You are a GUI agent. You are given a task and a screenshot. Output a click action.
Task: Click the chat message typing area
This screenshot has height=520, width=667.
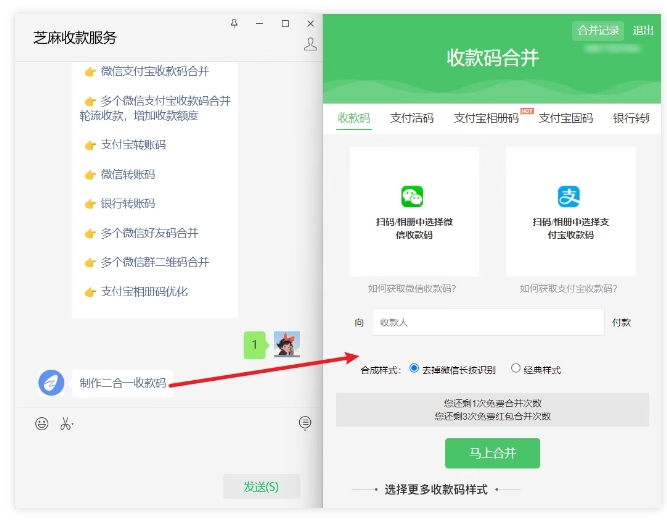pos(168,452)
